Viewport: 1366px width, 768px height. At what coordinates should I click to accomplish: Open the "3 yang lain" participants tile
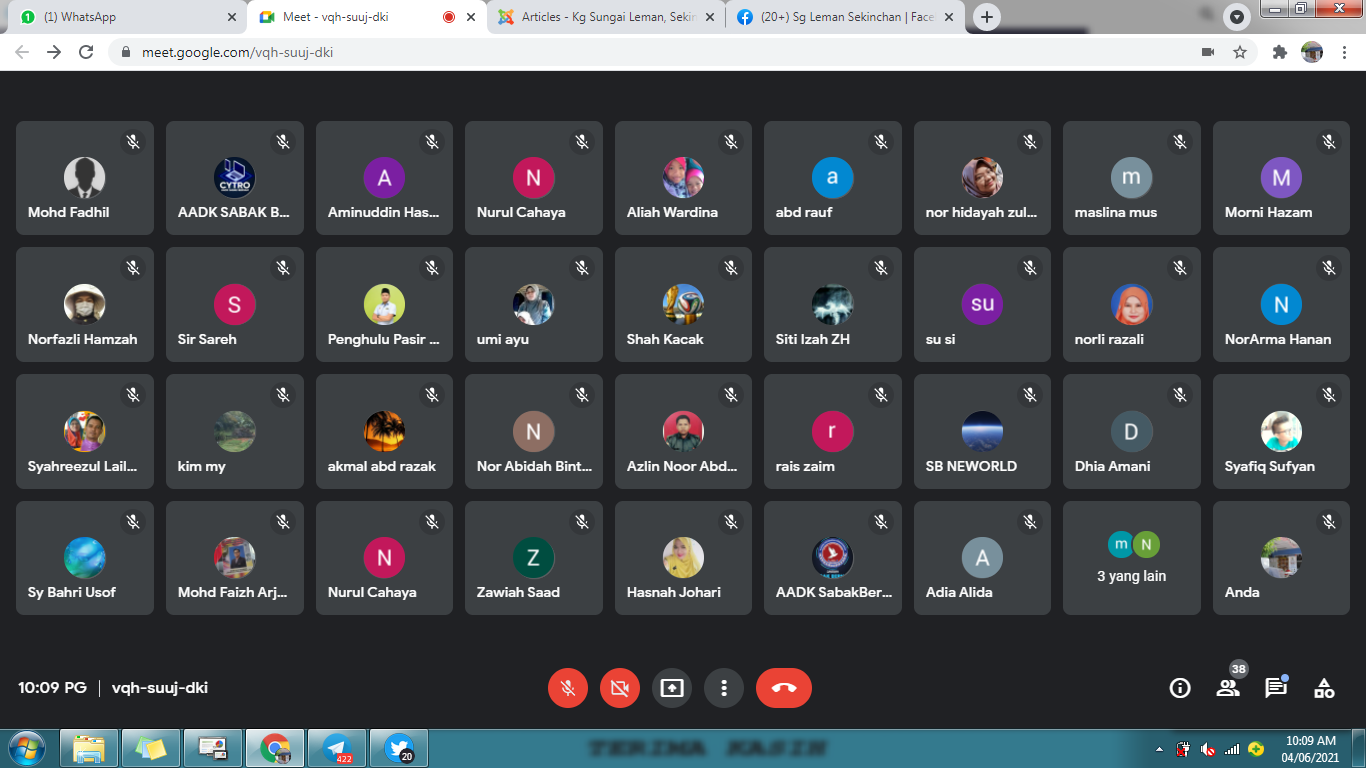tap(1132, 558)
